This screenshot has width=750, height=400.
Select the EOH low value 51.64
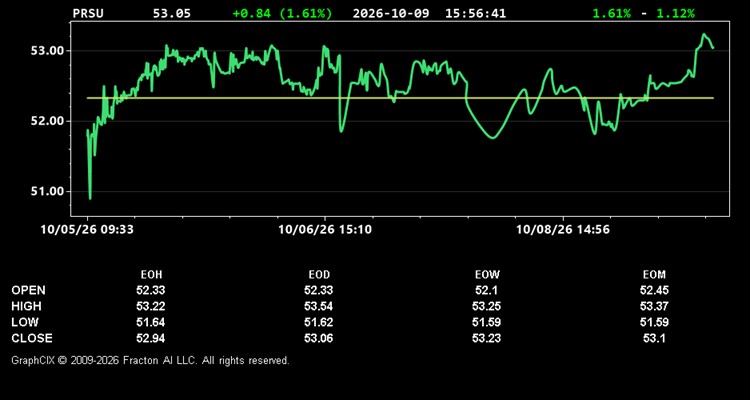[151, 322]
